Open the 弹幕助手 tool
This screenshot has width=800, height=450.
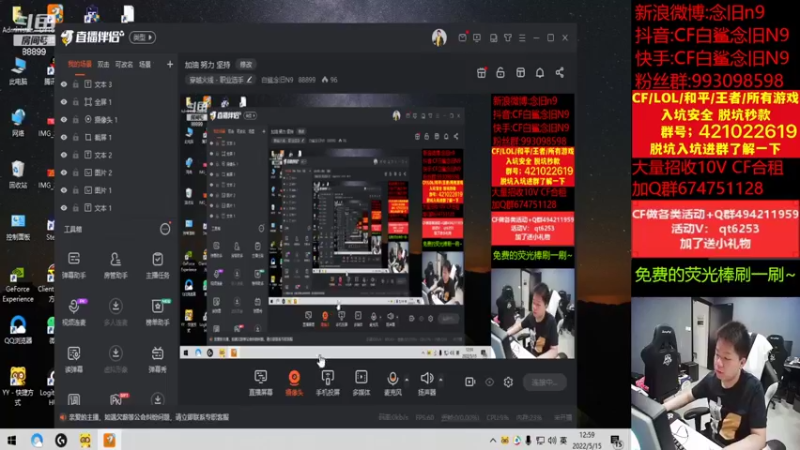74,265
